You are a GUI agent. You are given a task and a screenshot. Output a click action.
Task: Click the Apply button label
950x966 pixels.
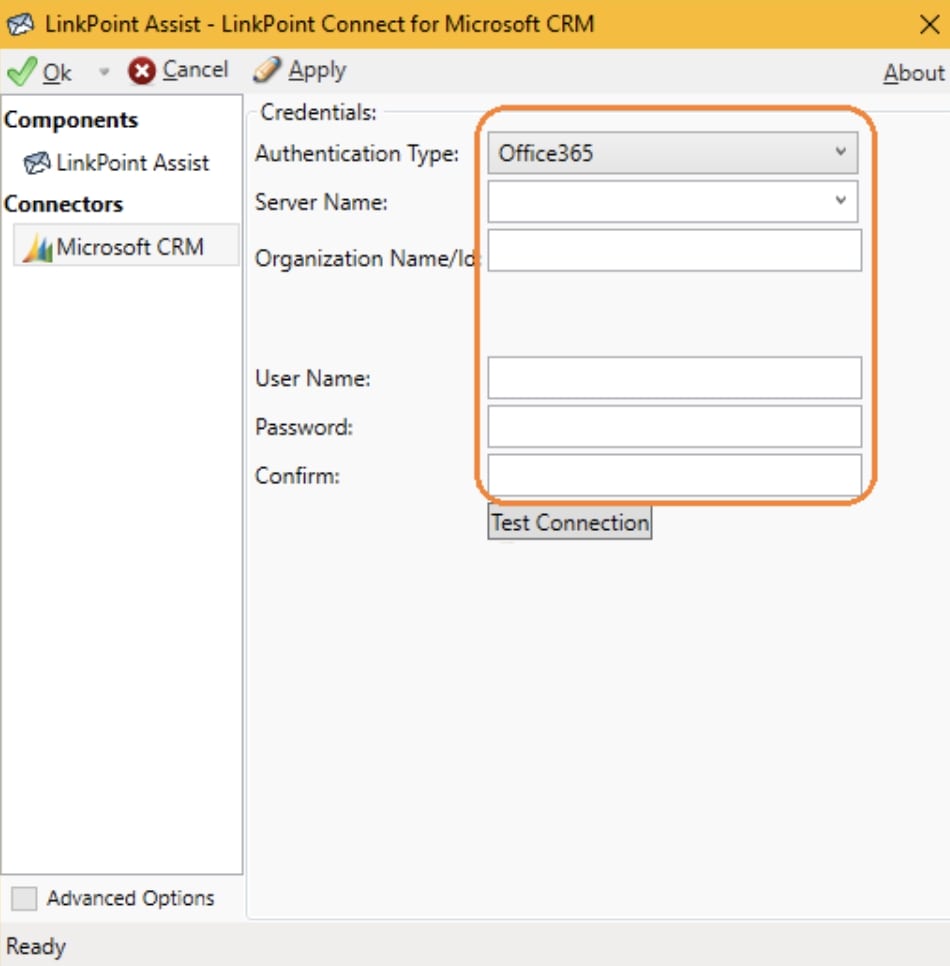[317, 70]
